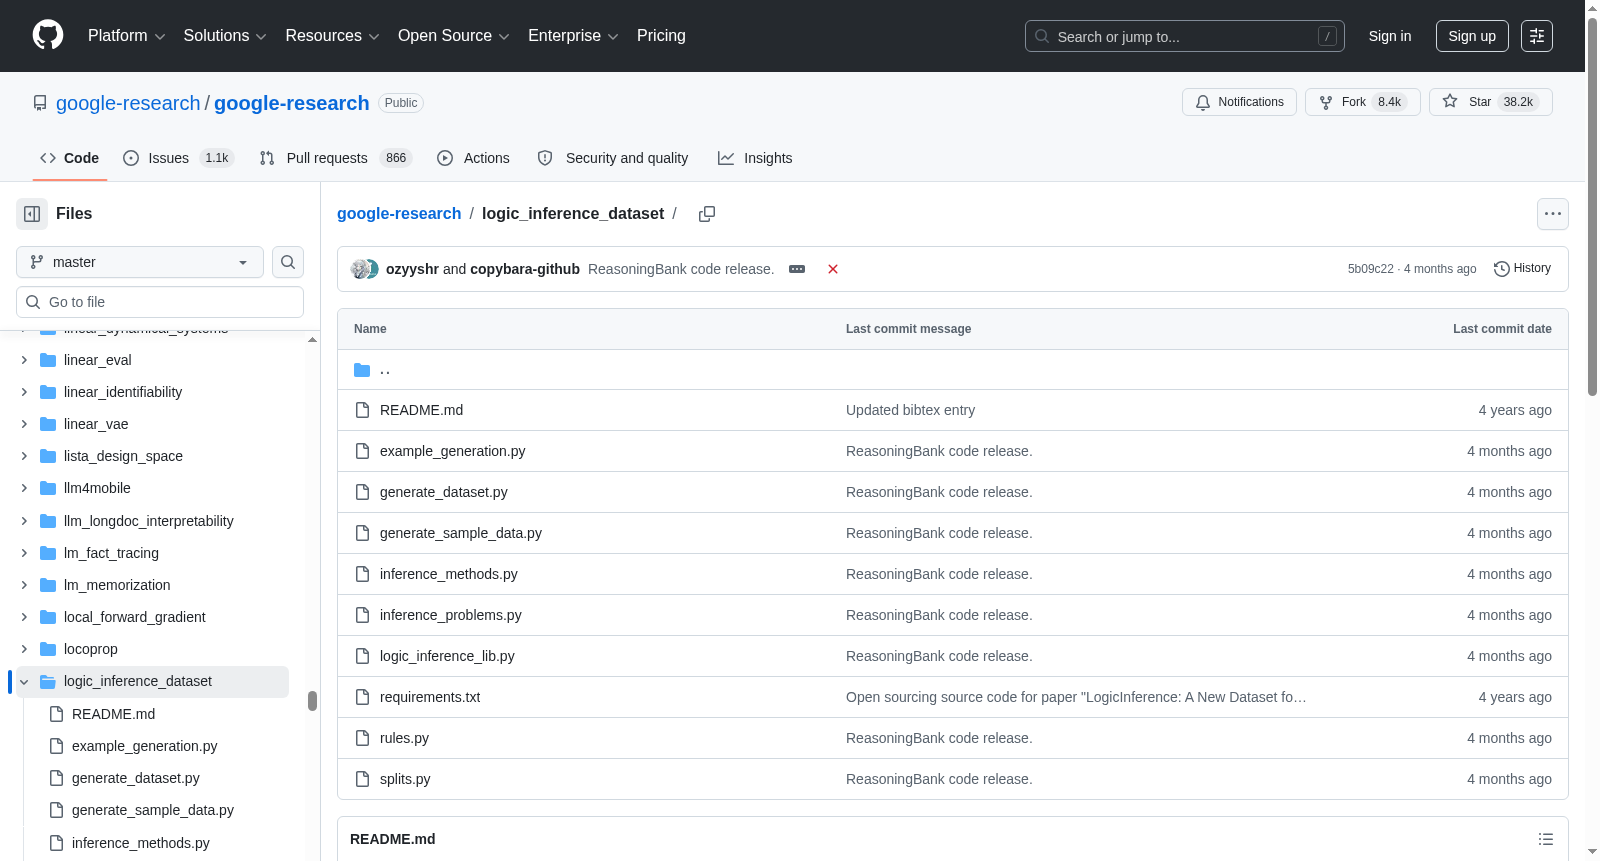Image resolution: width=1600 pixels, height=861 pixels.
Task: Copy path icon next to logic_inference_dataset
Action: [x=707, y=214]
